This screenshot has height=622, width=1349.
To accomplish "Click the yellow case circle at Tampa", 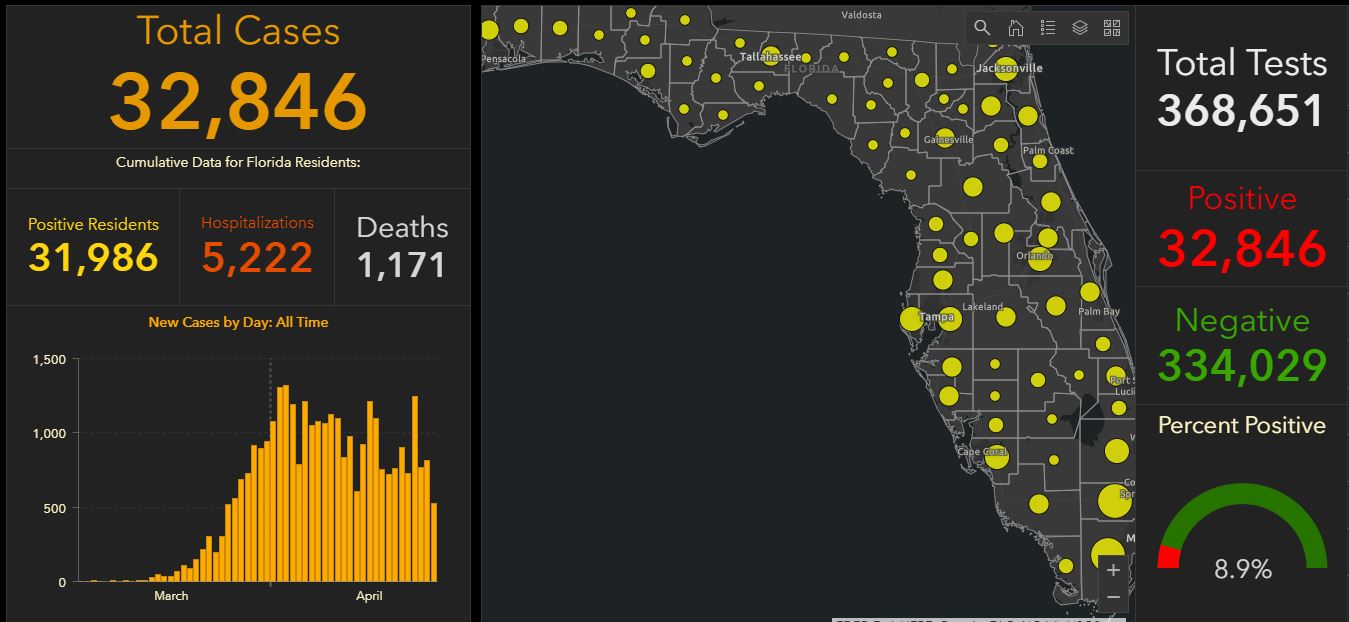I will click(911, 320).
